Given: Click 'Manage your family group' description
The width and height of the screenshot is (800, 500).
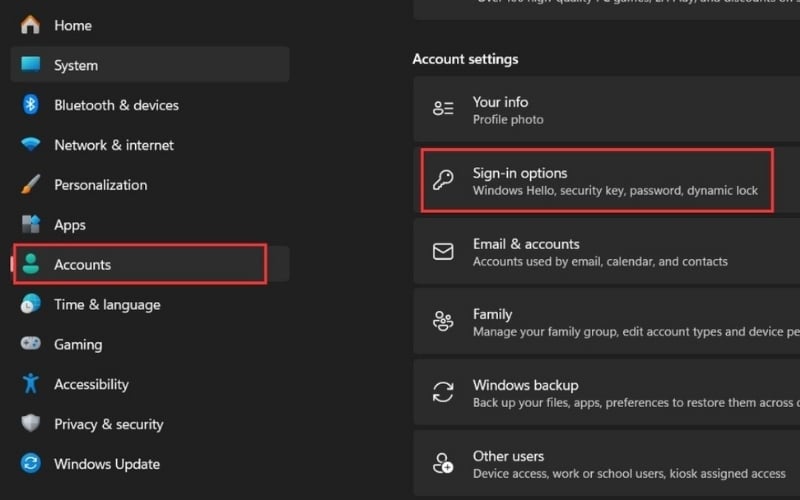Looking at the screenshot, I should pos(636,332).
